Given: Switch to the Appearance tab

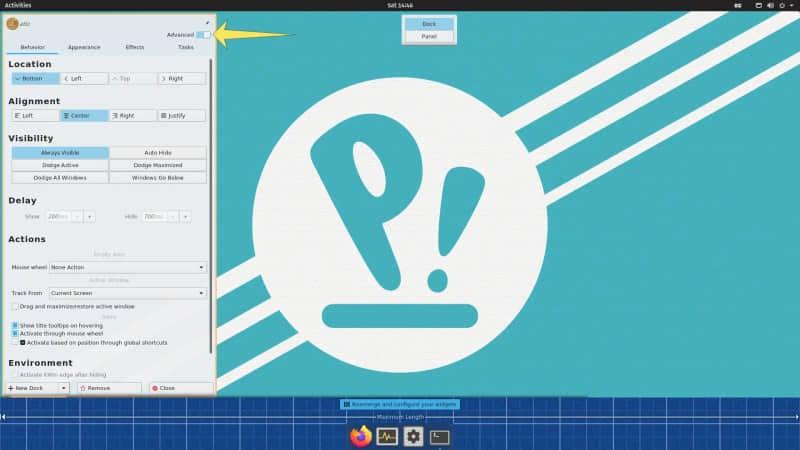Looking at the screenshot, I should [84, 47].
